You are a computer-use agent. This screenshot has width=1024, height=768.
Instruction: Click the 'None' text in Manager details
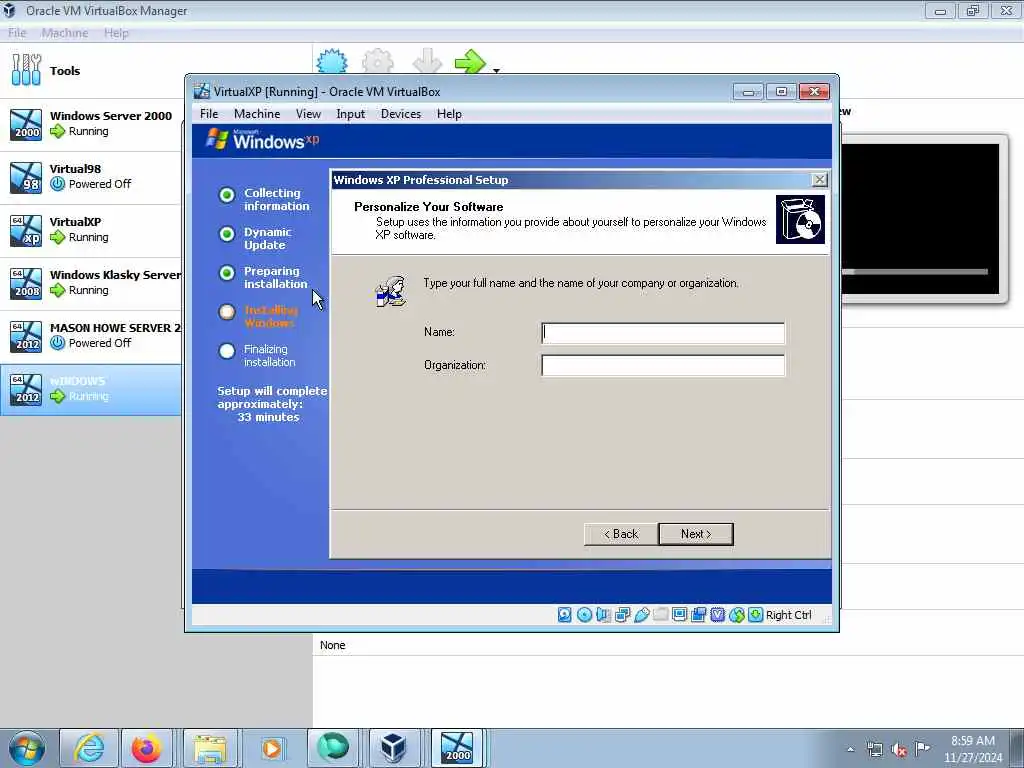coord(332,645)
